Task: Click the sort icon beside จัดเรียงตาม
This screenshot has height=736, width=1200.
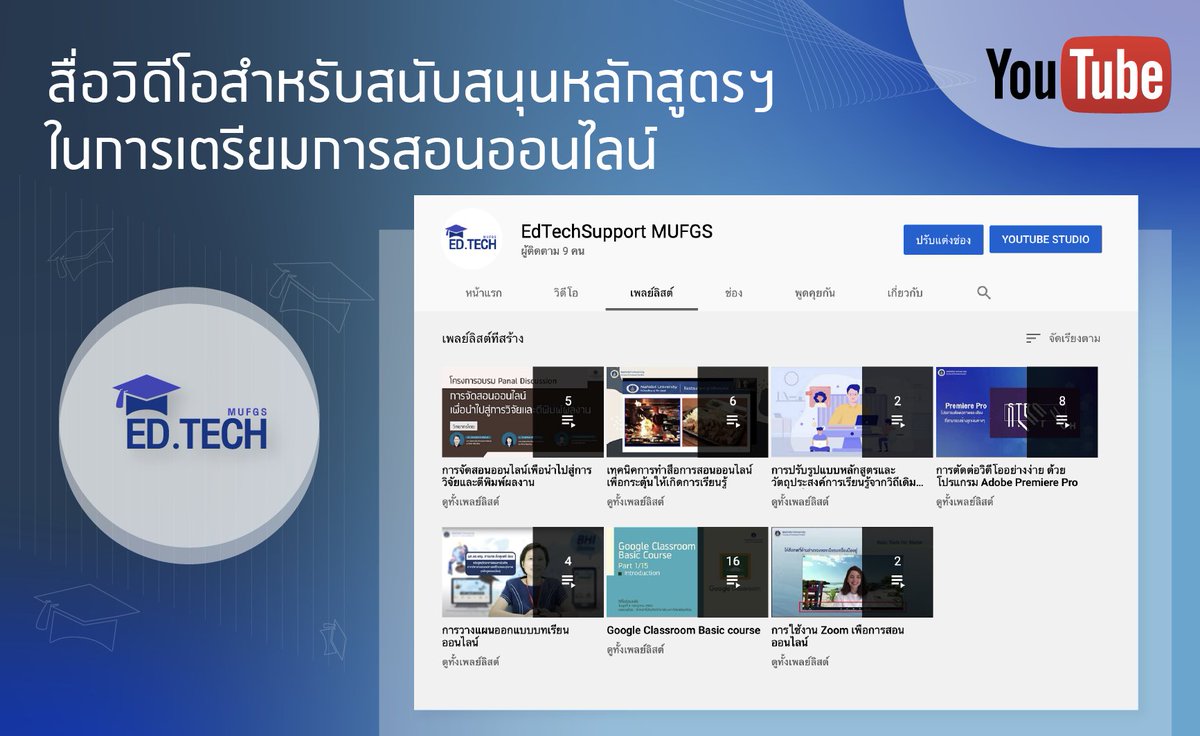Action: point(1033,338)
